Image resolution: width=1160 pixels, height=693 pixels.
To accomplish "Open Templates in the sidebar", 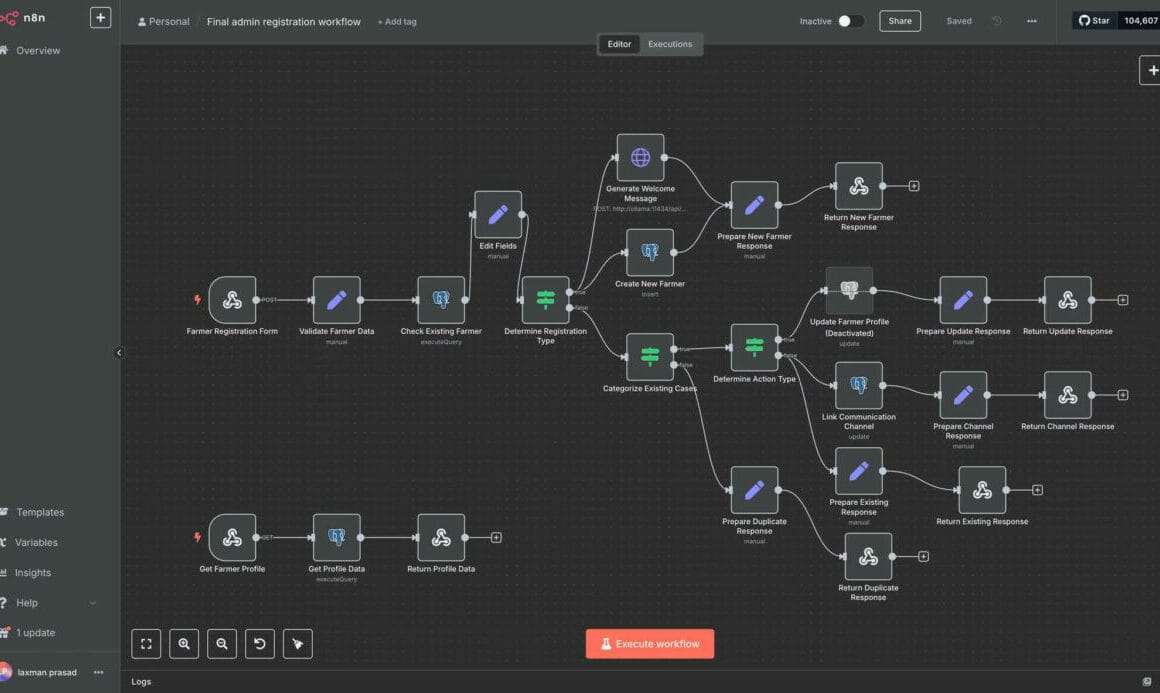I will click(40, 512).
